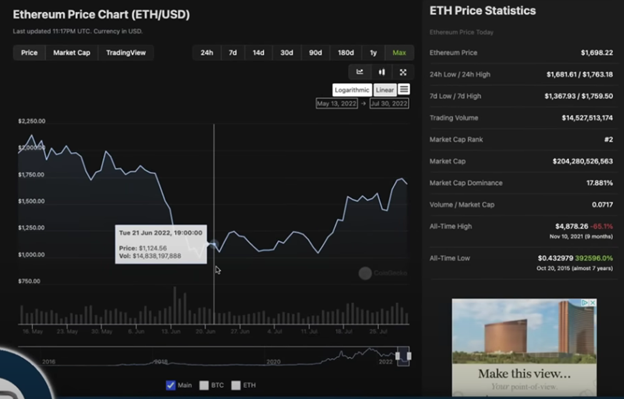Edit start date May 13, 2022
The width and height of the screenshot is (624, 399).
[x=337, y=103]
